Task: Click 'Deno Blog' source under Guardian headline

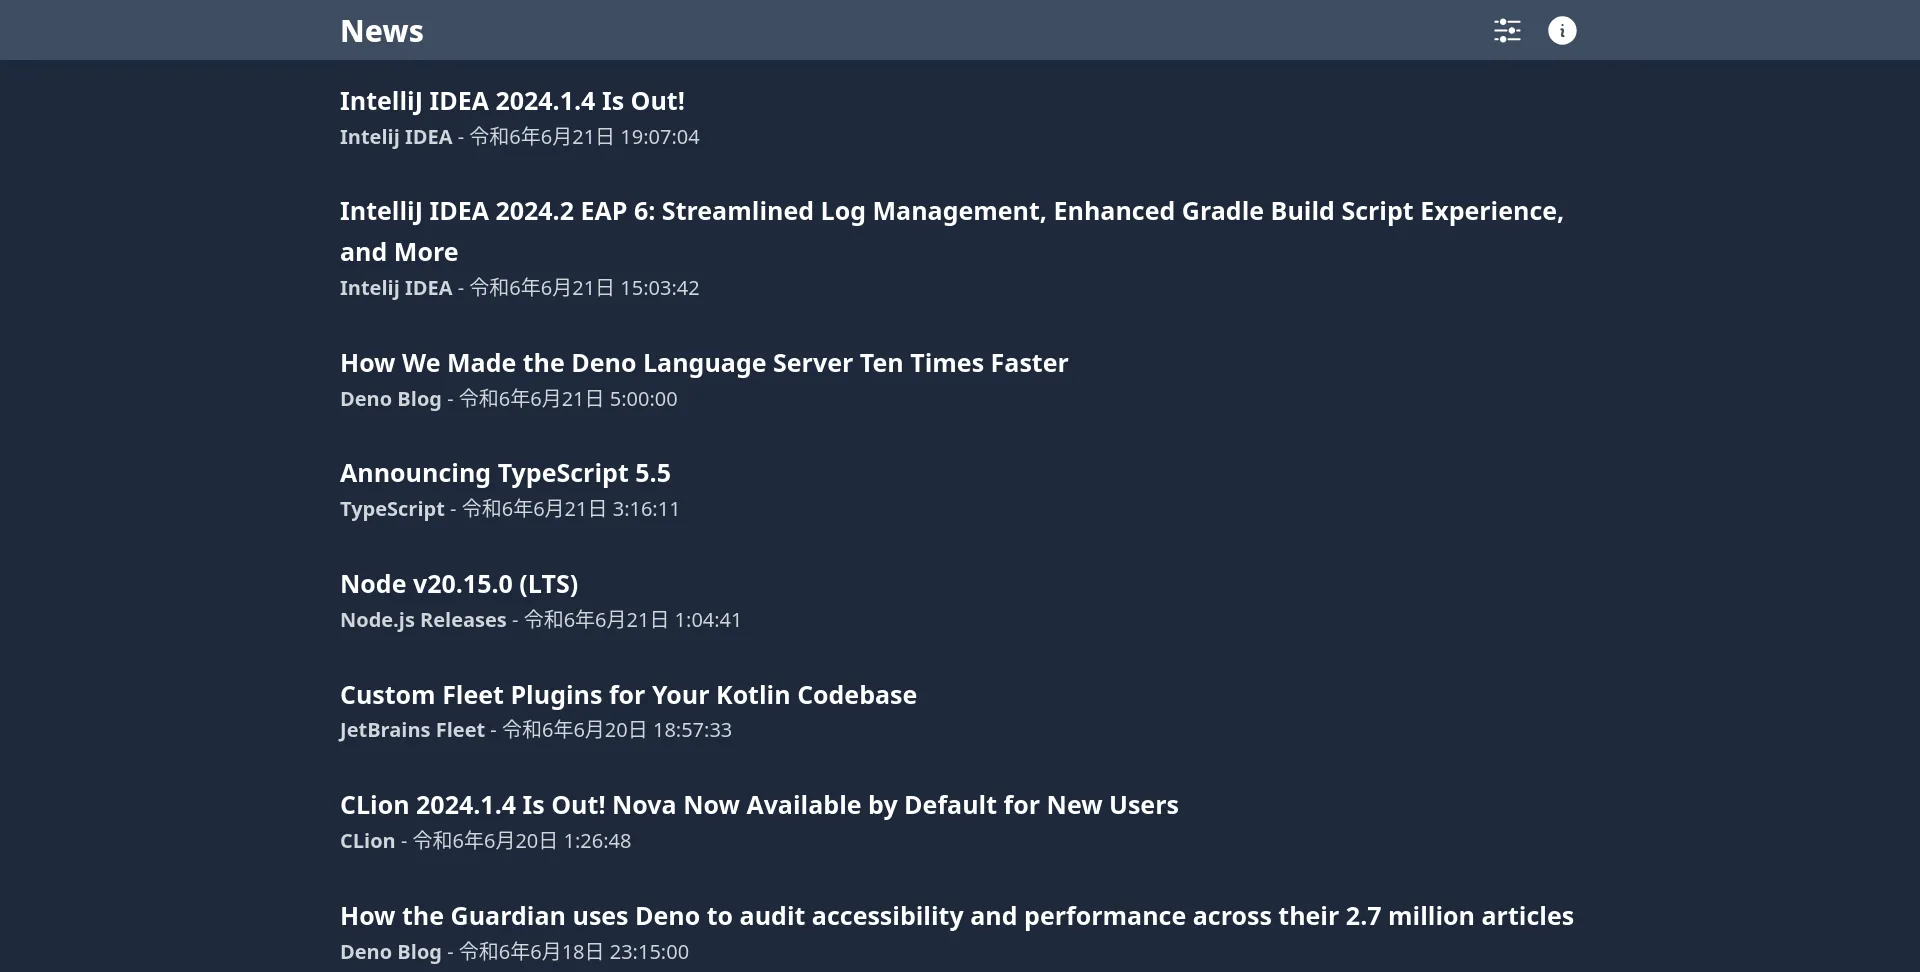Action: (390, 952)
